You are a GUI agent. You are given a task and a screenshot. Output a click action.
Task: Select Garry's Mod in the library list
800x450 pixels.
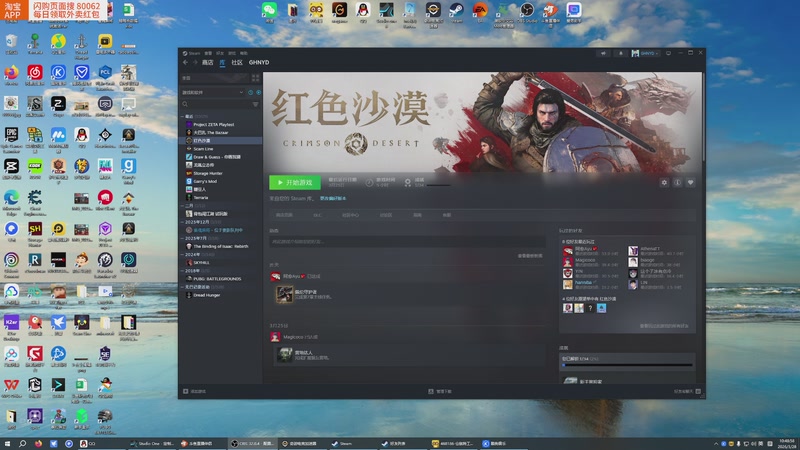[221, 181]
